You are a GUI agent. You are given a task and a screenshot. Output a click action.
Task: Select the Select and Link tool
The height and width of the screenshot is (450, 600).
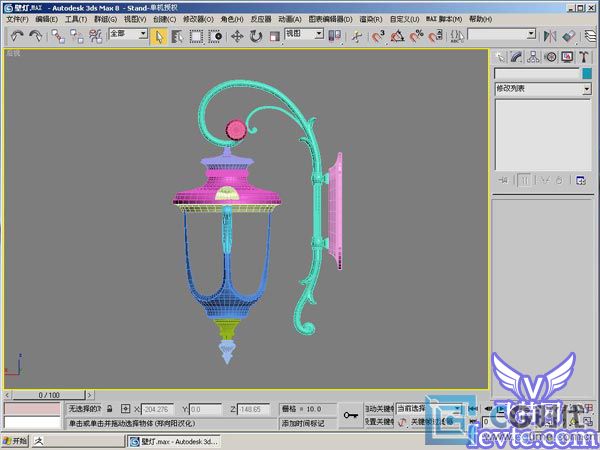(58, 36)
